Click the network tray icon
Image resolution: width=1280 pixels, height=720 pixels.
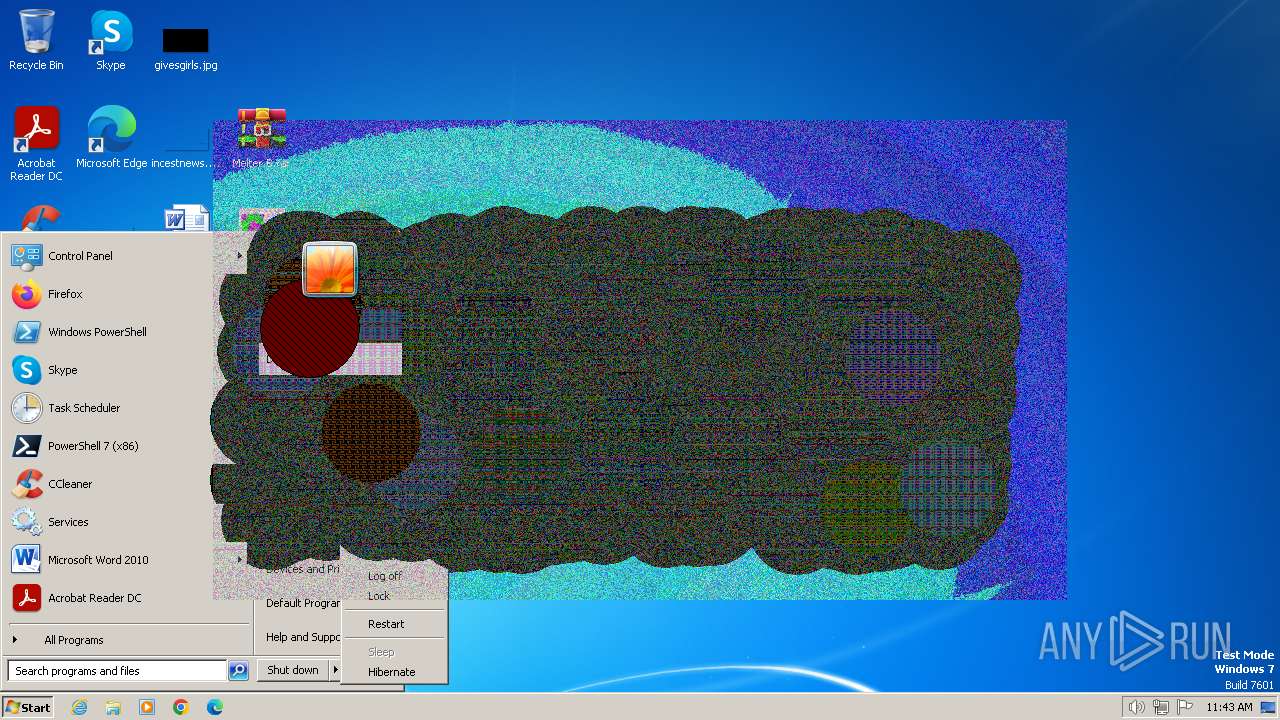pos(1161,707)
